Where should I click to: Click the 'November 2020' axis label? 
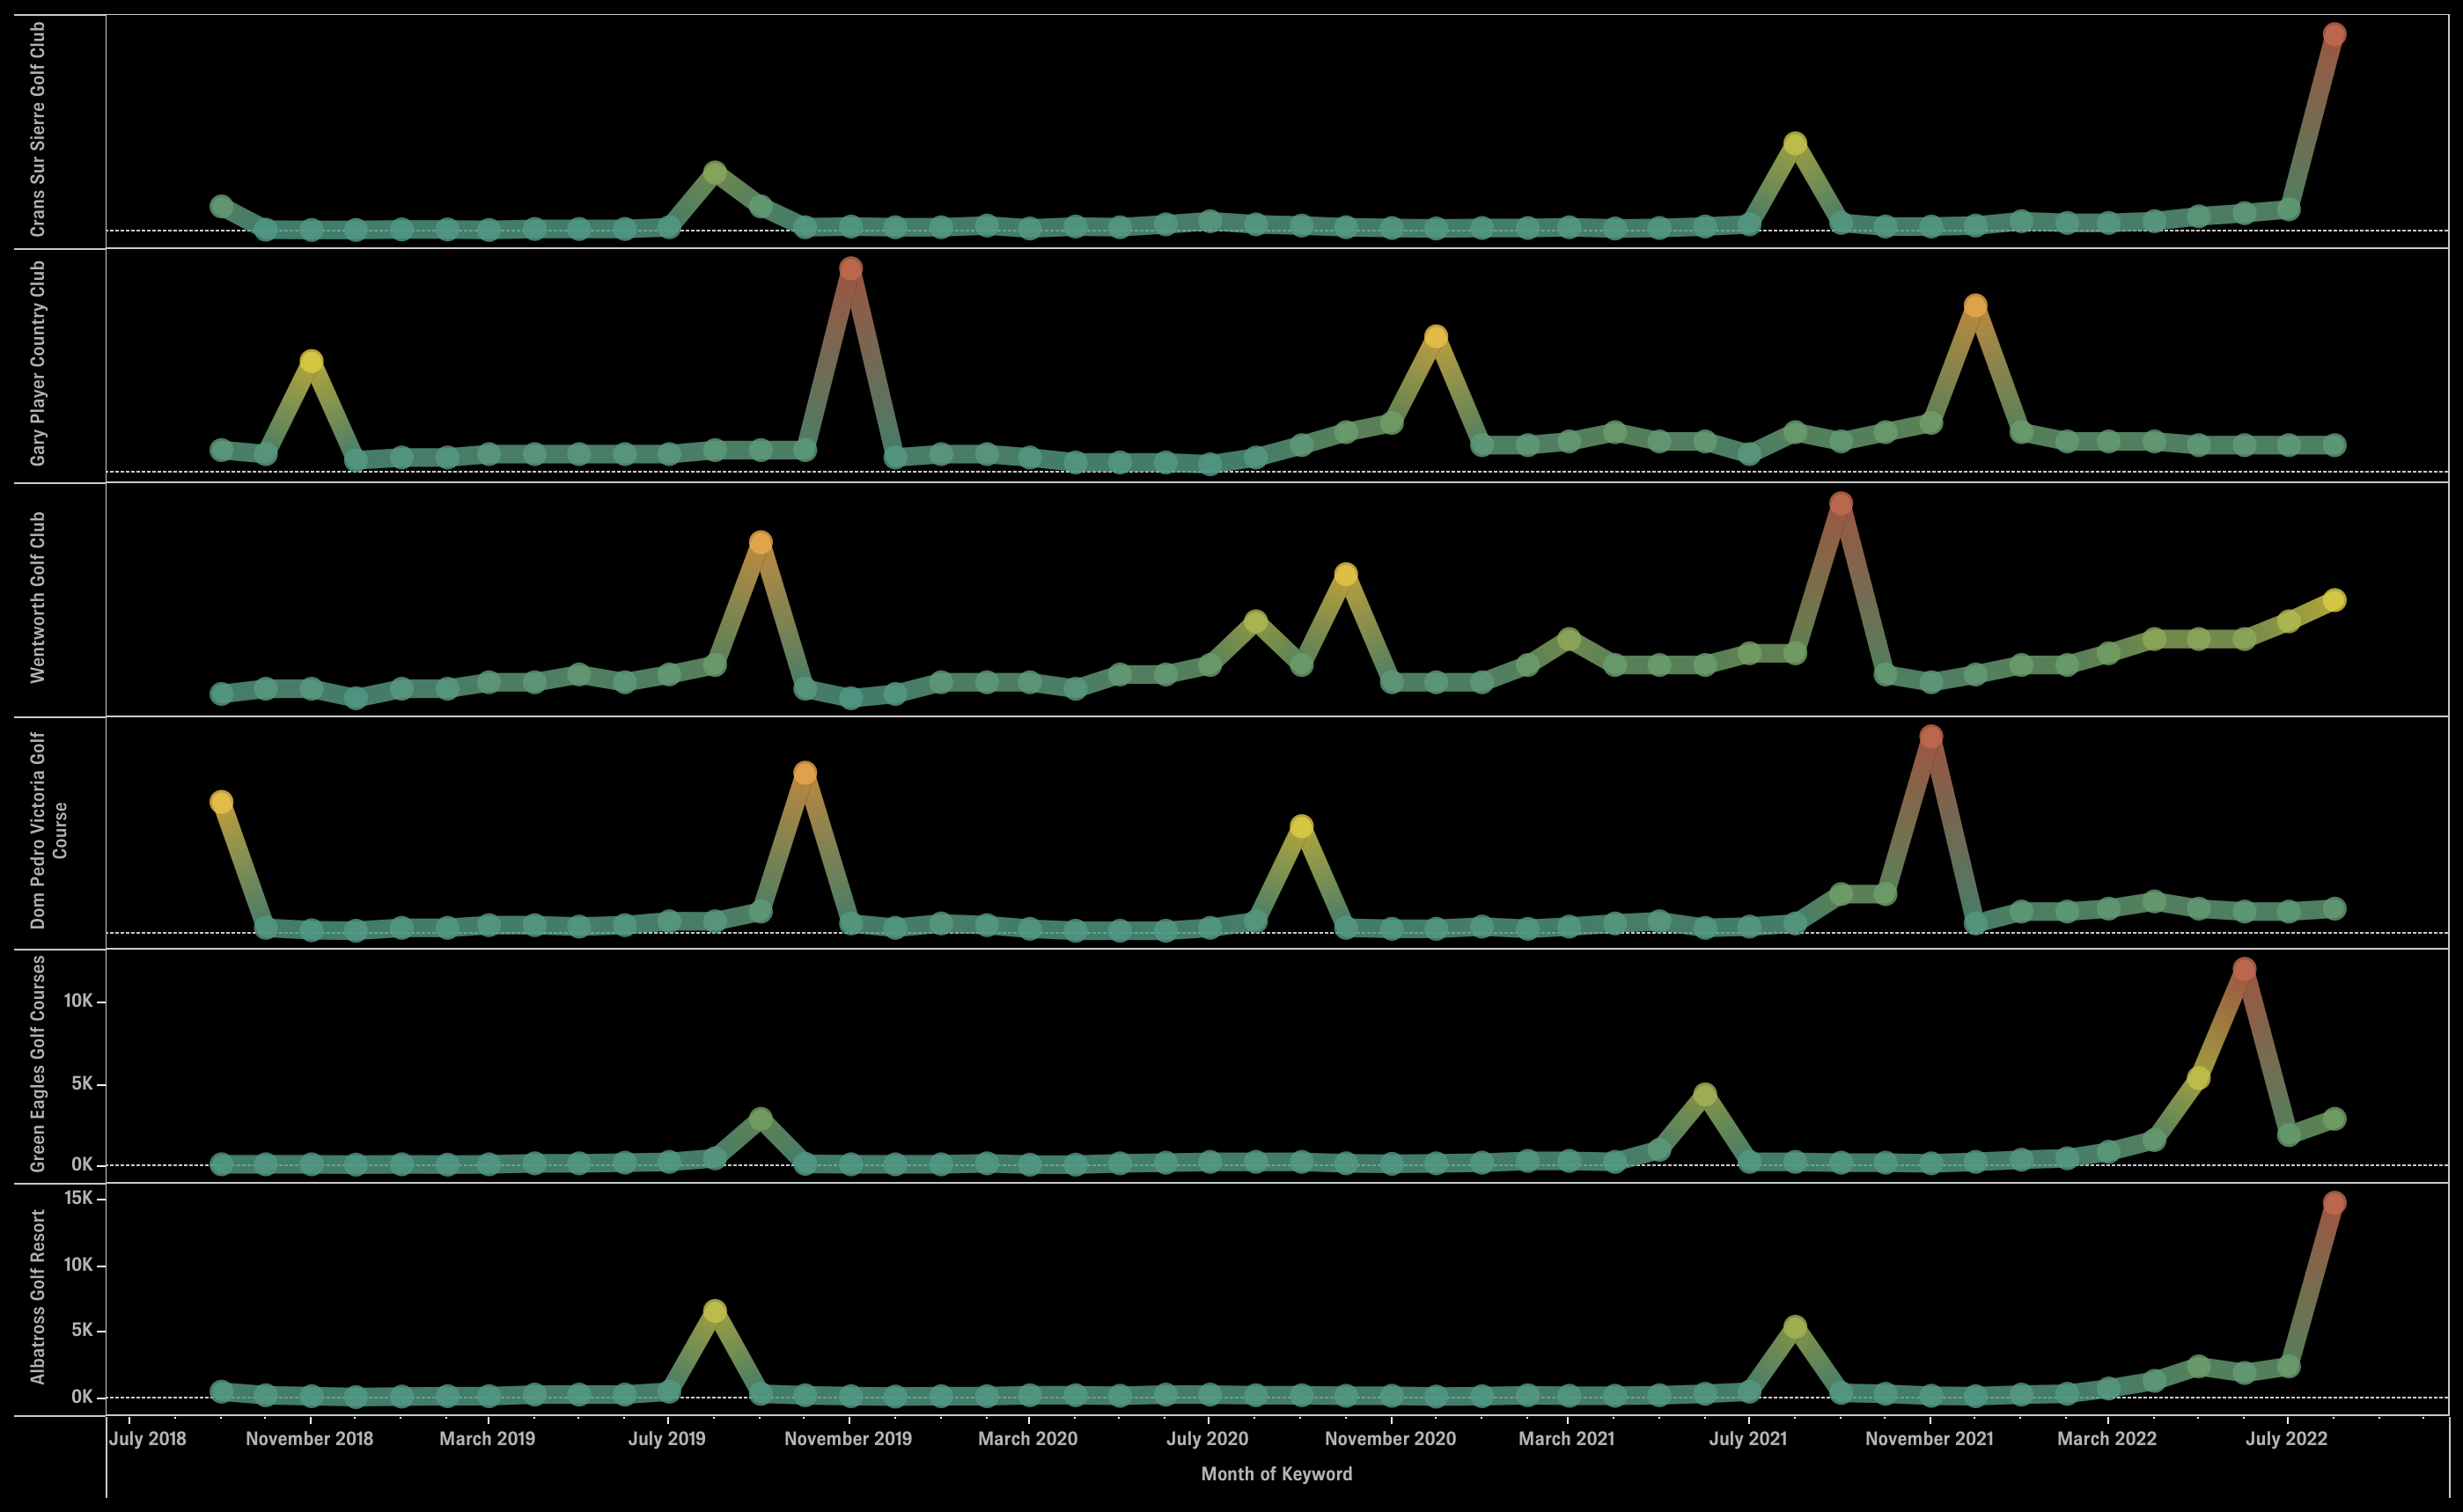pyautogui.click(x=1390, y=1438)
